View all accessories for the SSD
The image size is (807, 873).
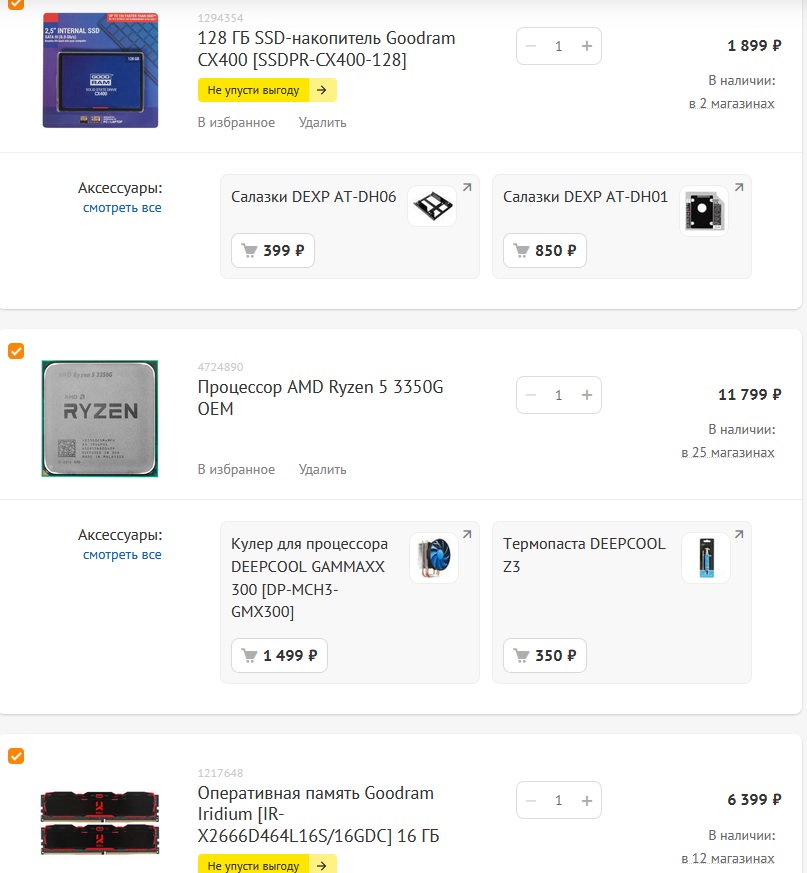point(122,208)
